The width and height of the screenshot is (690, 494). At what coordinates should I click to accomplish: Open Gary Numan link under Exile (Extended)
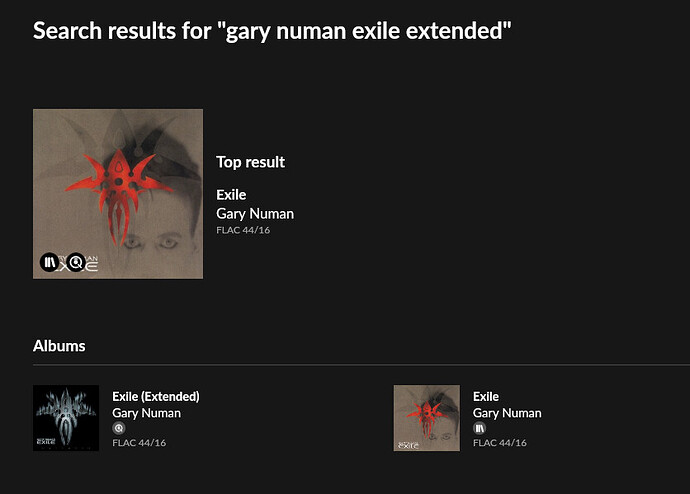coord(147,413)
